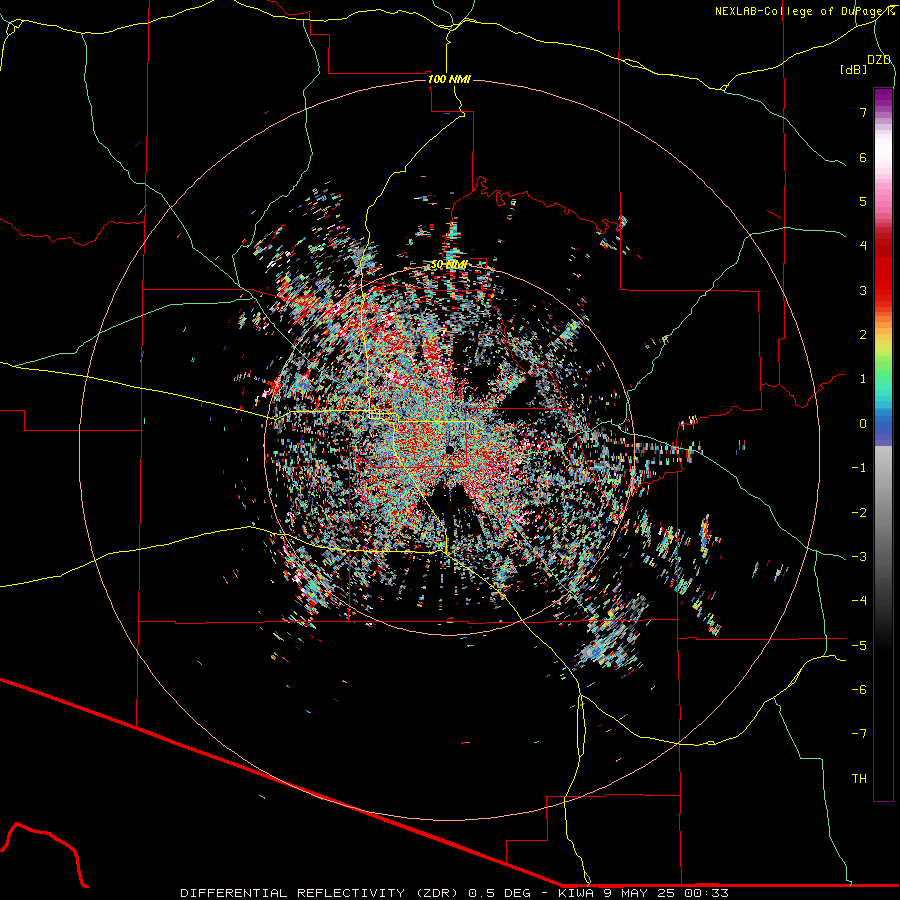Click the 3 value on color scale
The width and height of the screenshot is (900, 900).
[x=863, y=290]
